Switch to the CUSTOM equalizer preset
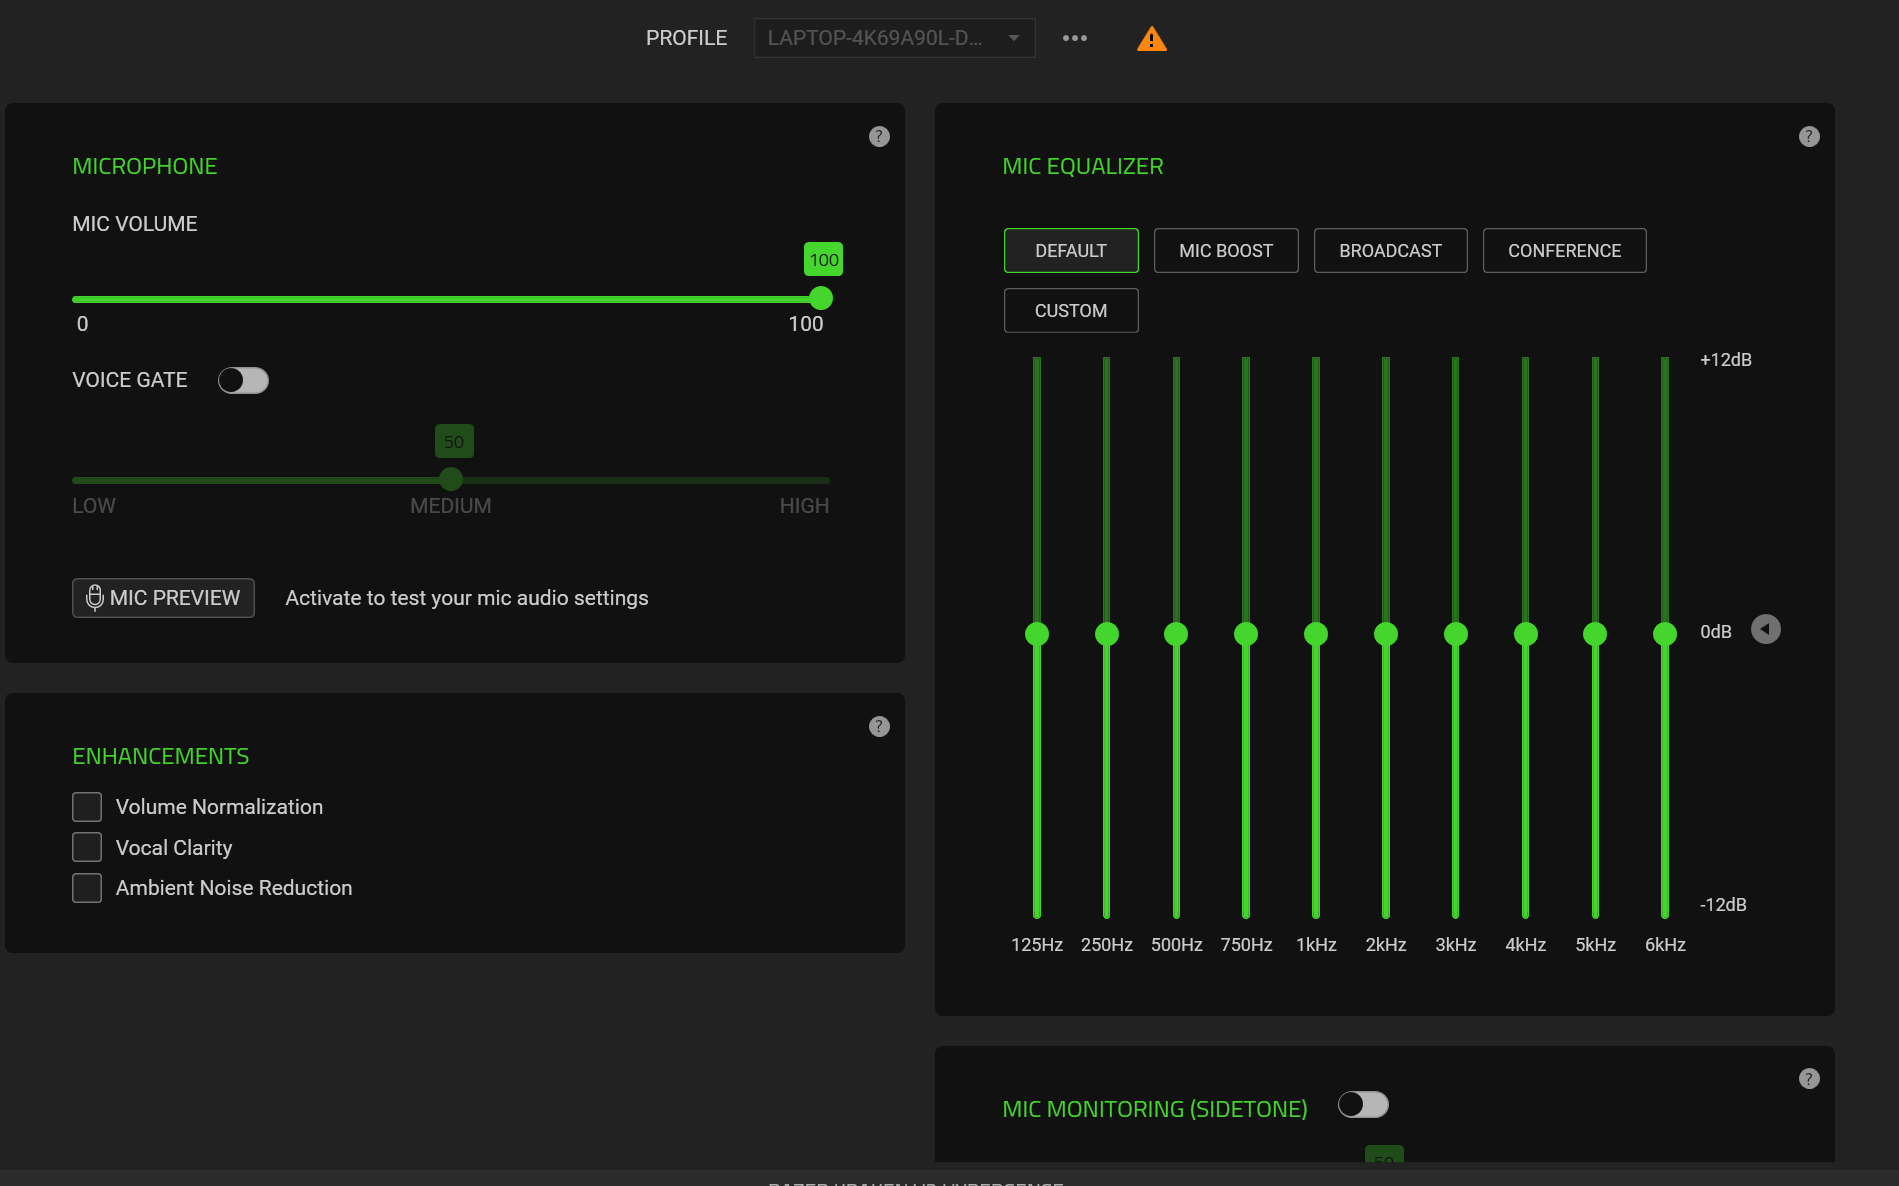This screenshot has height=1186, width=1899. pyautogui.click(x=1071, y=311)
